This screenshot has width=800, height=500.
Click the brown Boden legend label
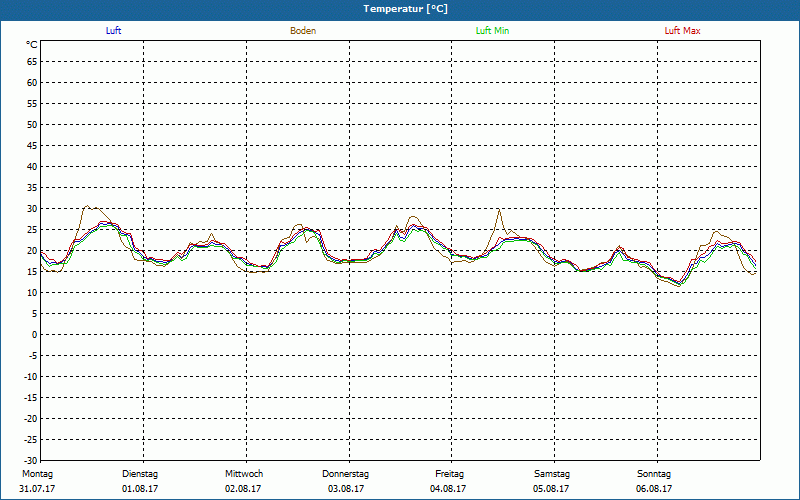(303, 31)
